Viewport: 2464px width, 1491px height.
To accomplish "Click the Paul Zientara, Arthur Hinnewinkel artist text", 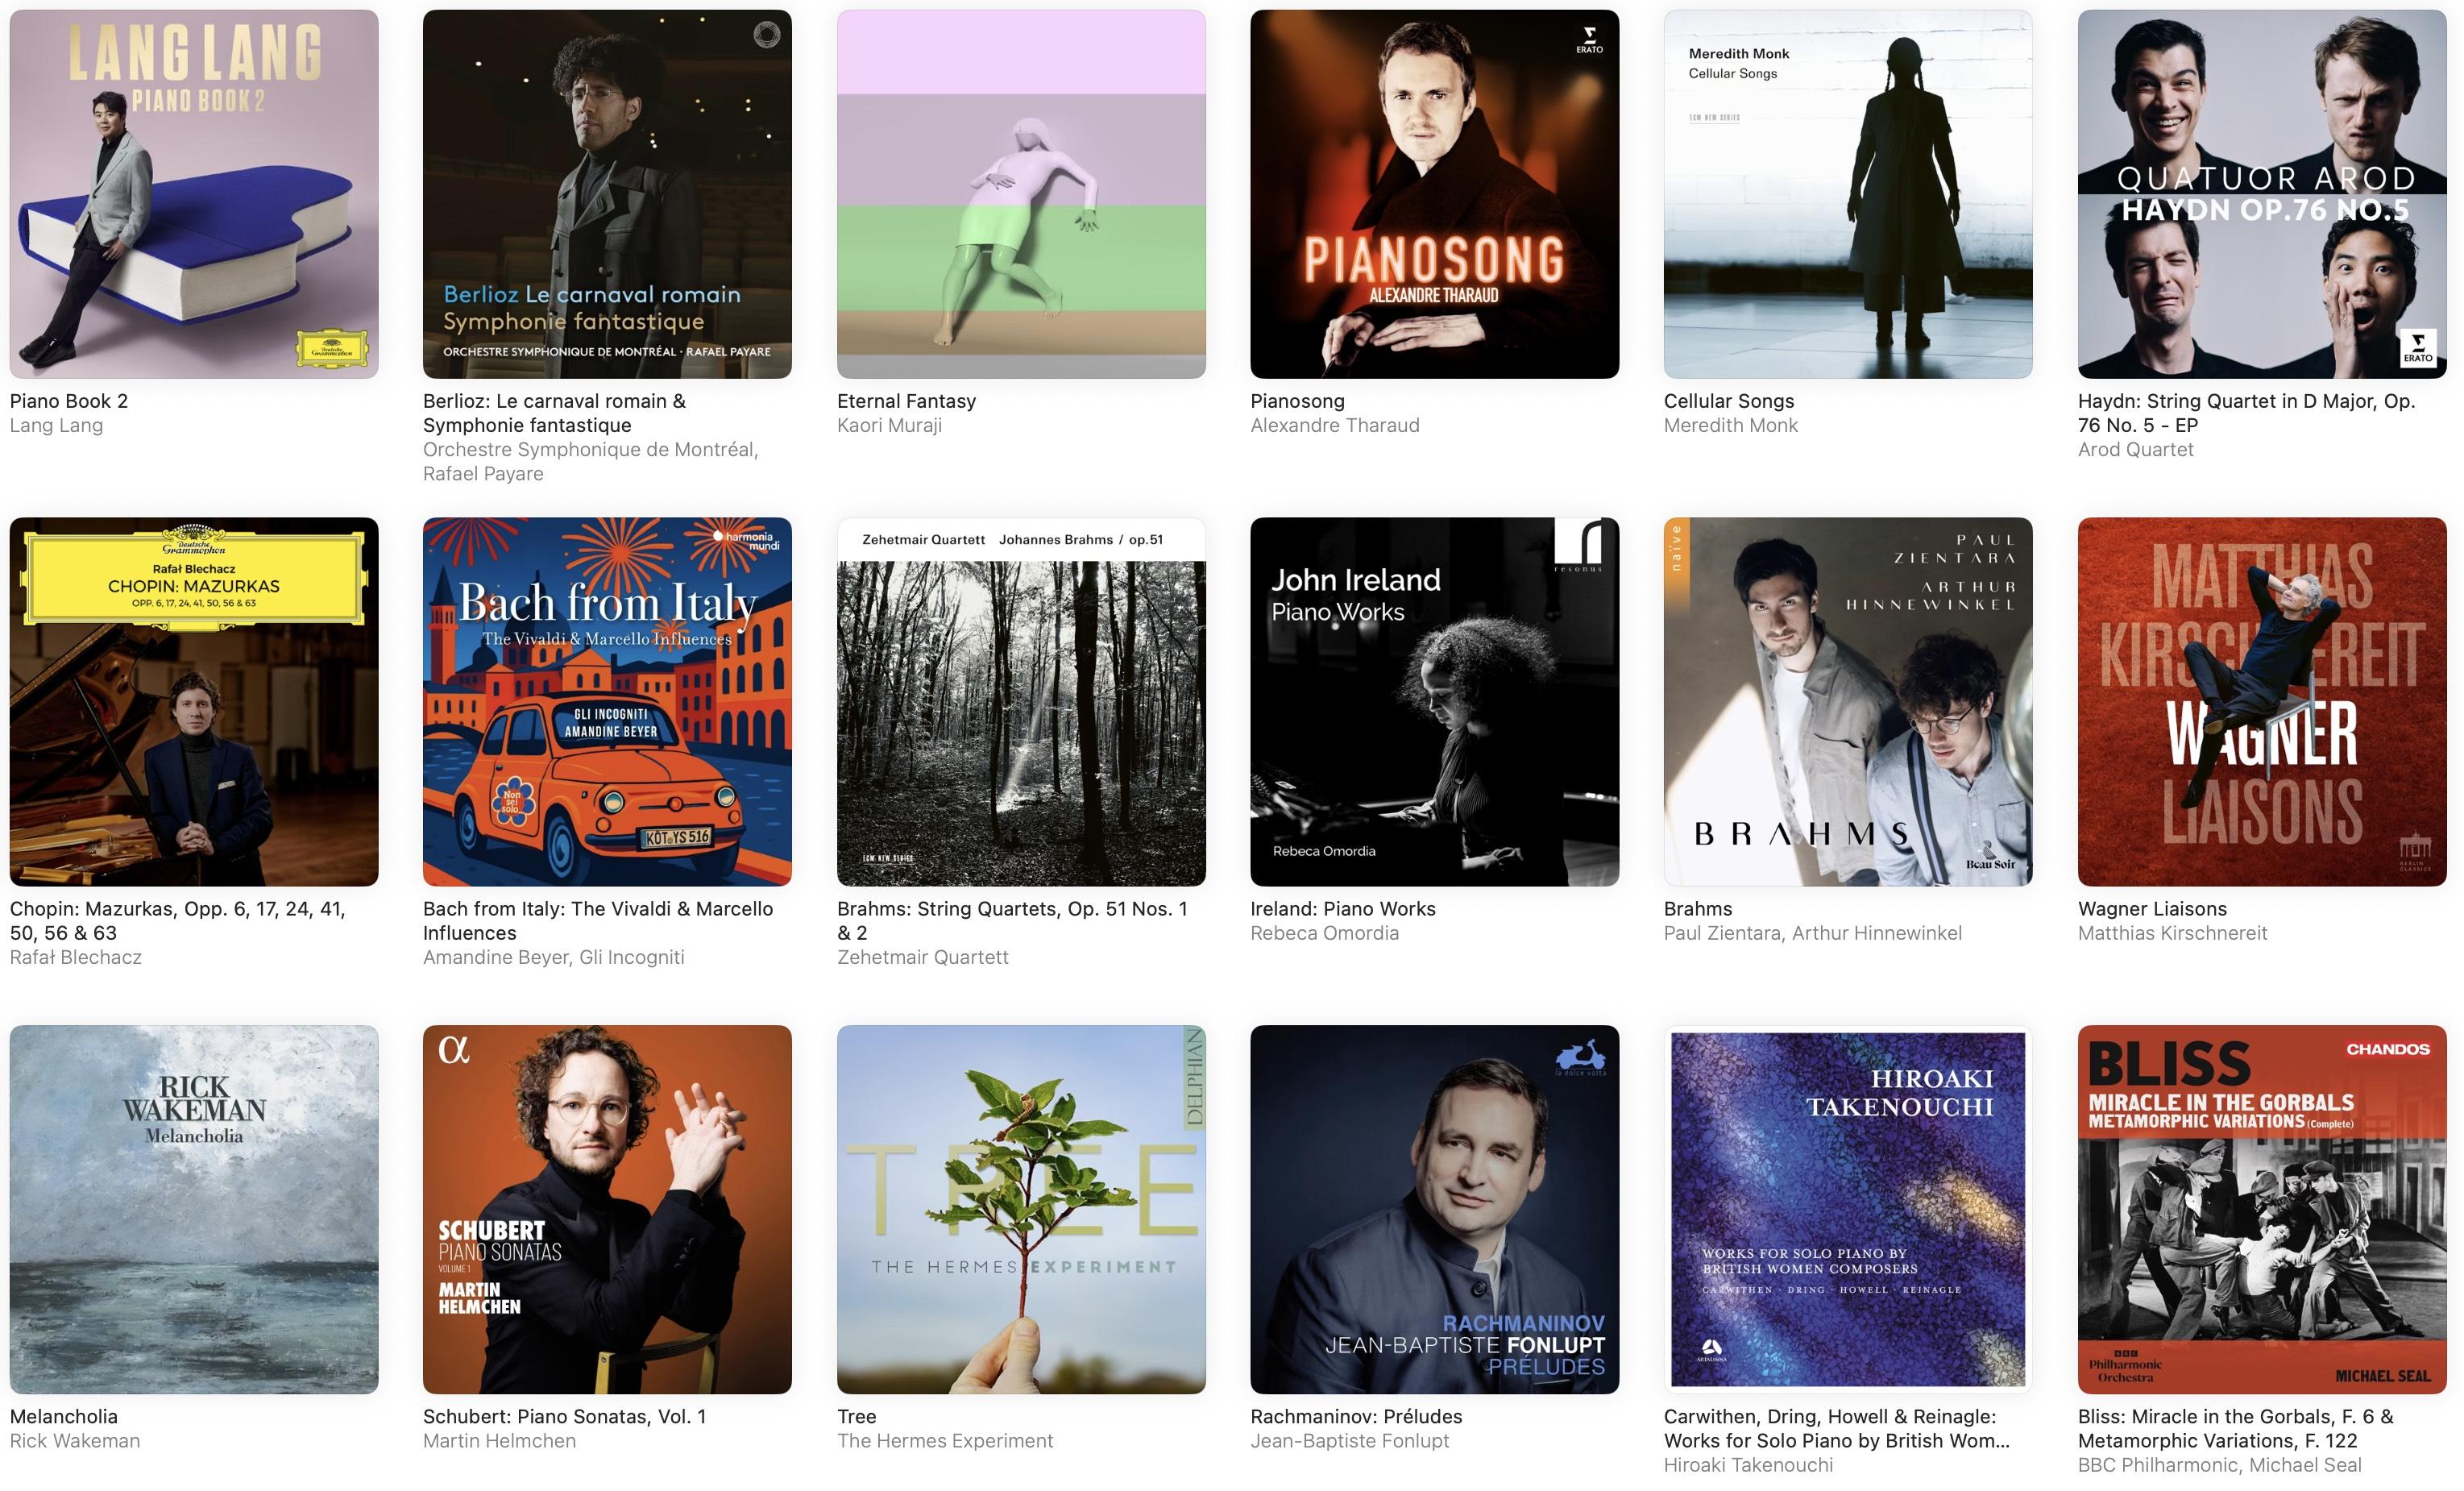I will (1812, 933).
